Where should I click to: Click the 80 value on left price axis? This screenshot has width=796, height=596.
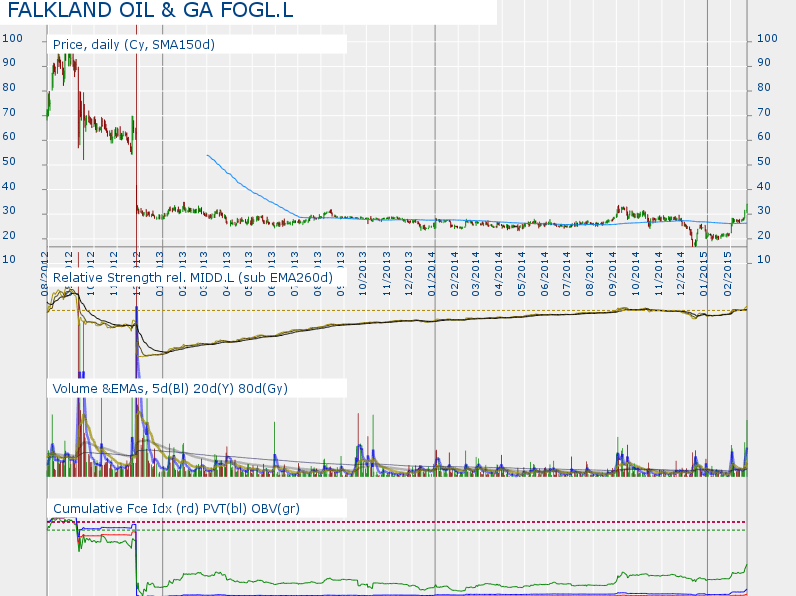tap(9, 87)
